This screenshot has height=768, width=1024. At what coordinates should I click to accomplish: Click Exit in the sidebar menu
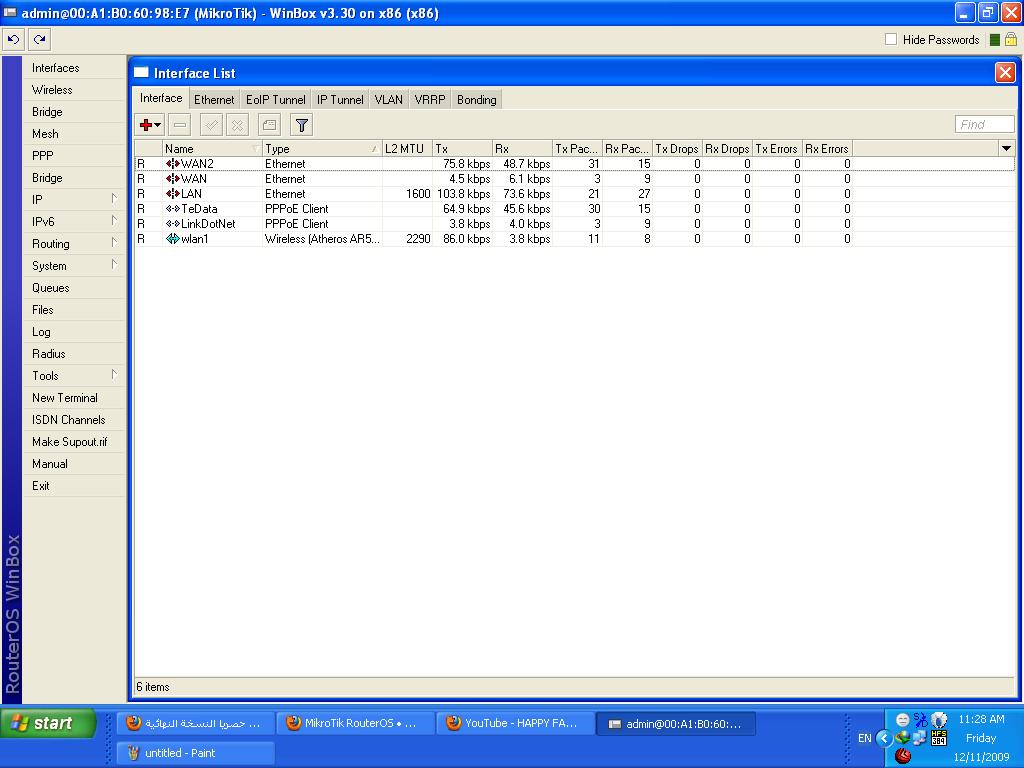point(74,486)
